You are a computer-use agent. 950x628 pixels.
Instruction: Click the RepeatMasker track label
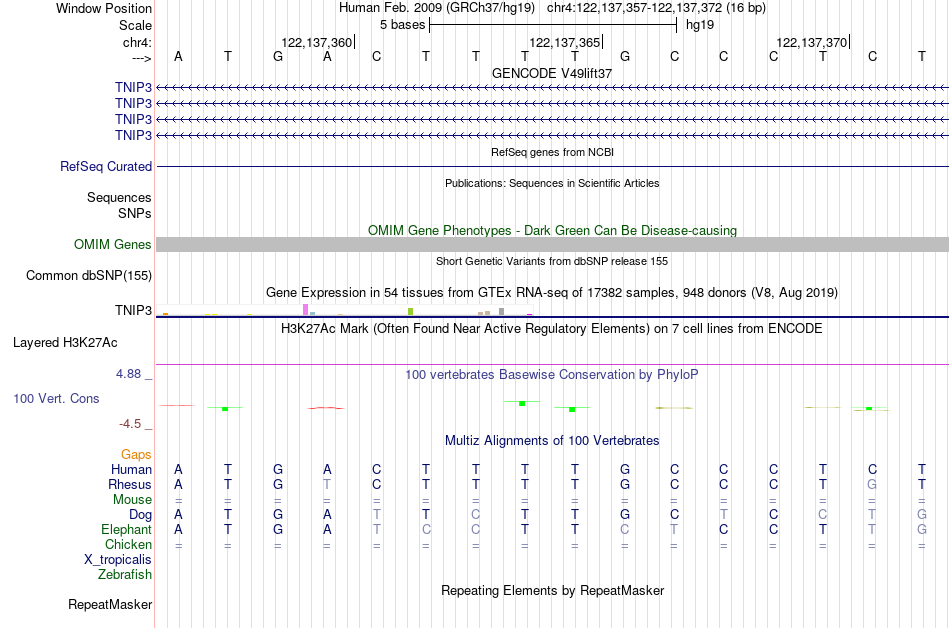click(x=110, y=604)
